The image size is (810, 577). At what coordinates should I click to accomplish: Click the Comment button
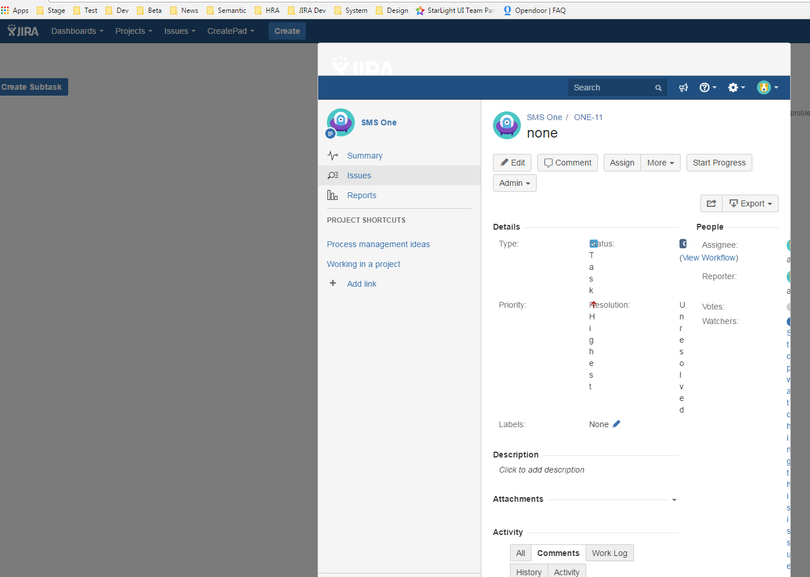pos(567,163)
